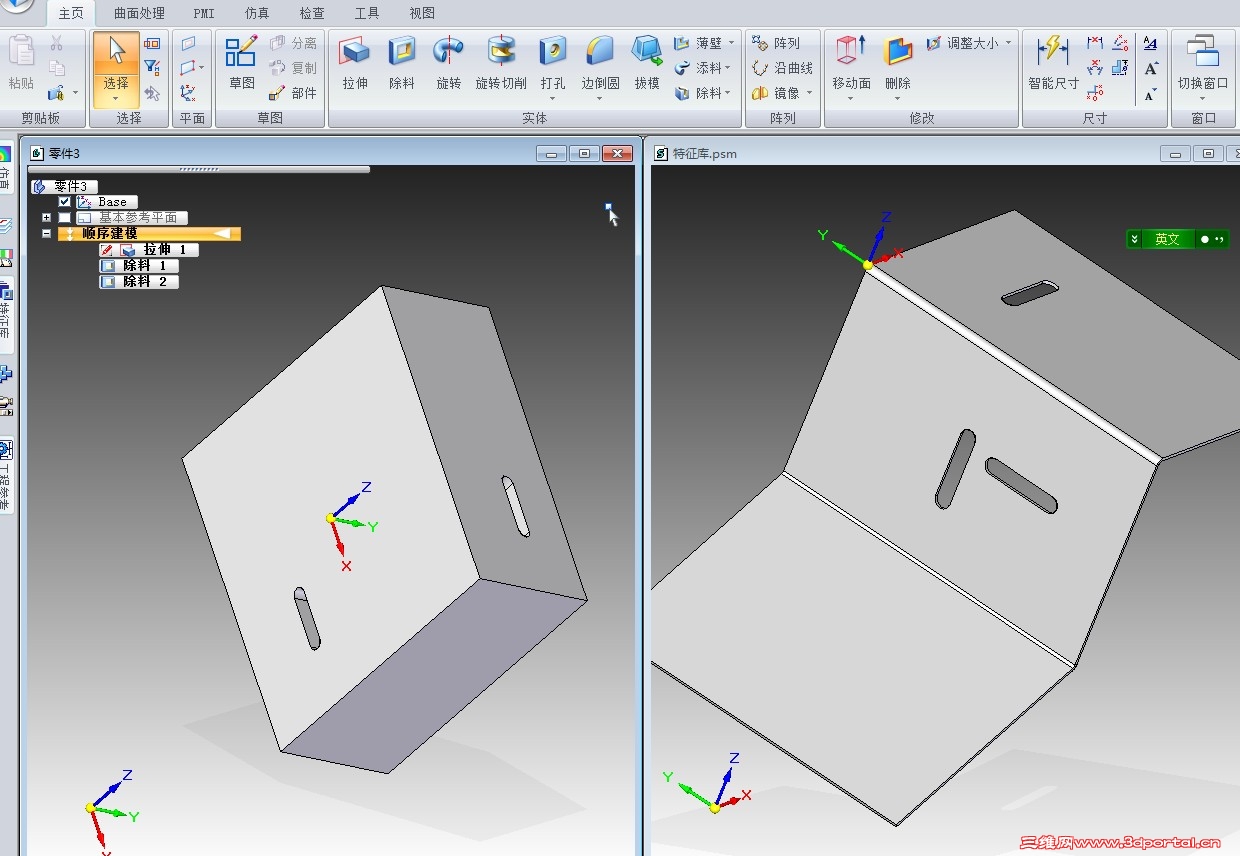The width and height of the screenshot is (1240, 856).
Task: Click the 切换窗口 (Switch Windows) icon
Action: click(x=1202, y=51)
